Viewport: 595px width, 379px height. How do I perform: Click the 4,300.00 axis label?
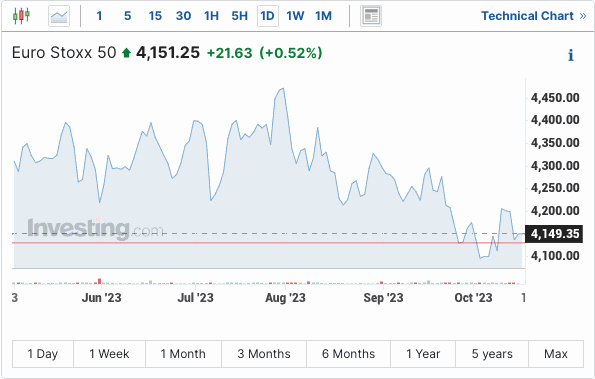pos(555,166)
